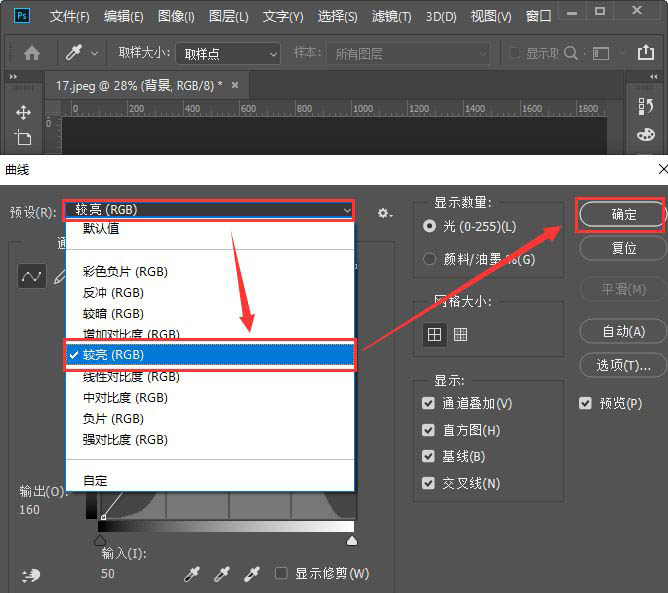Click the 自动(A) auto button
The image size is (668, 593).
tap(623, 331)
